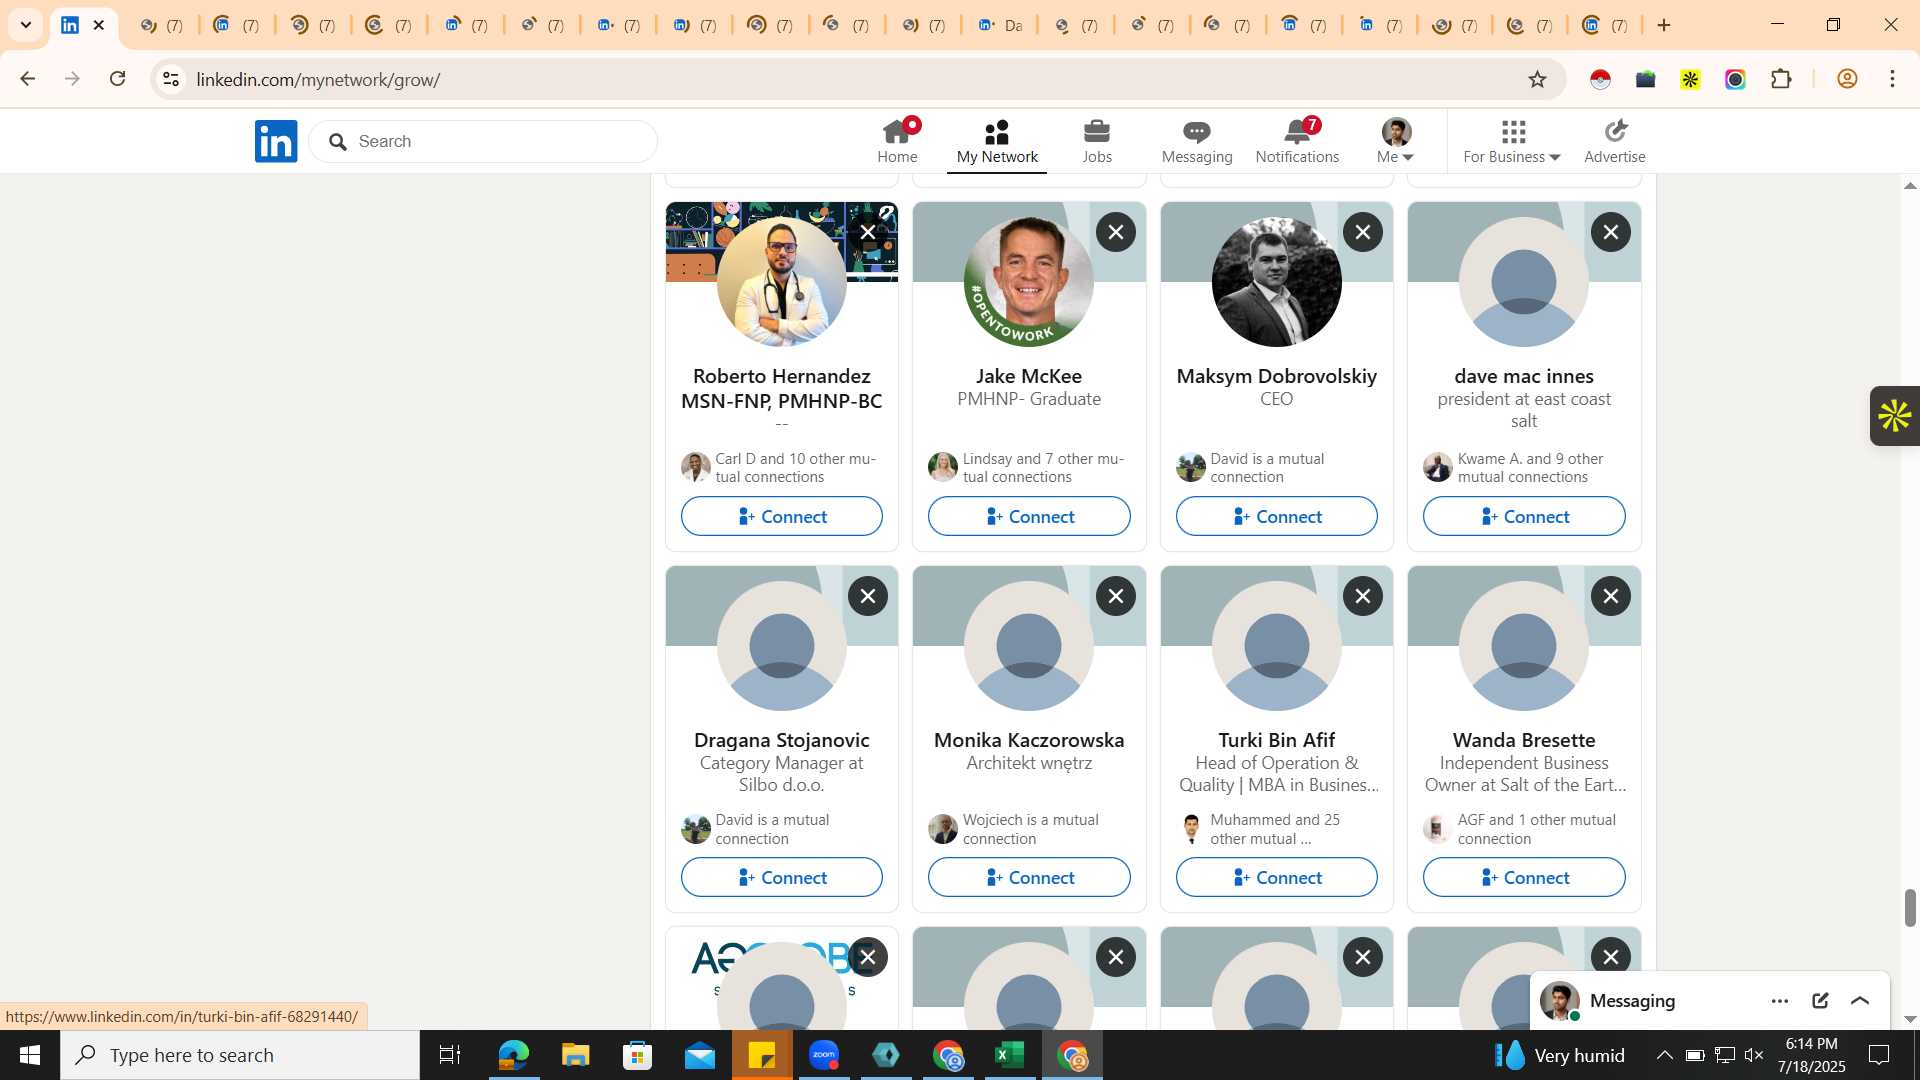Show hidden system tray icons chevron
Viewport: 1920px width, 1080px height.
1664,1055
